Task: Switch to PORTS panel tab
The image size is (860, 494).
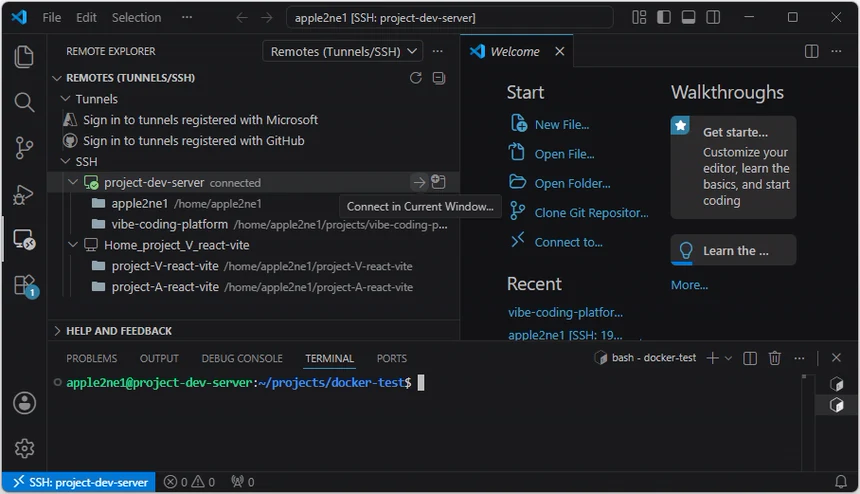Action: [392, 359]
